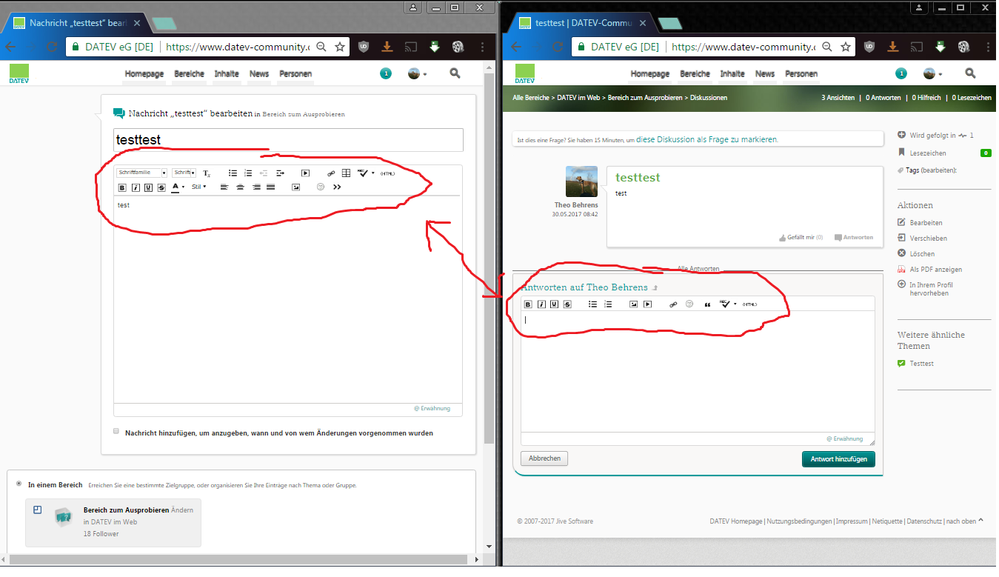The image size is (999, 577).
Task: Increase indent in left editor toolbar
Action: (x=280, y=173)
